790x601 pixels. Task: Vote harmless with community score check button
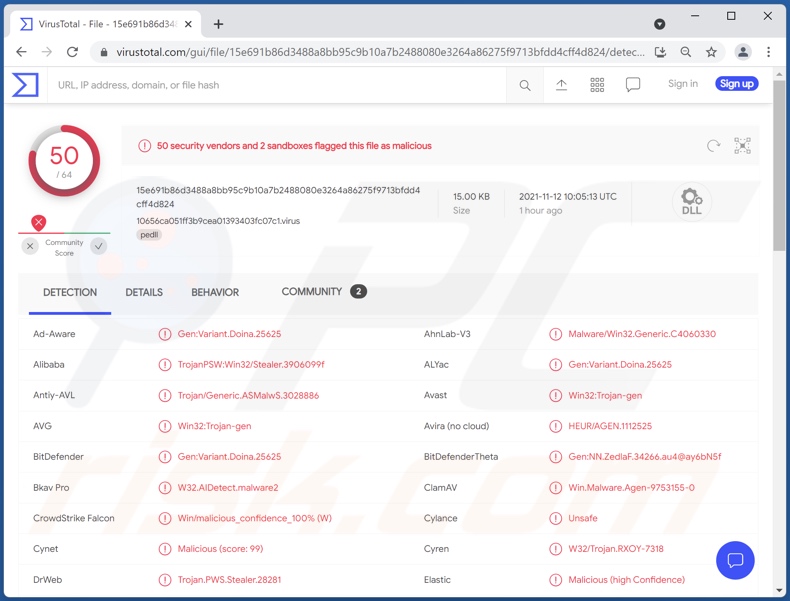click(x=99, y=246)
